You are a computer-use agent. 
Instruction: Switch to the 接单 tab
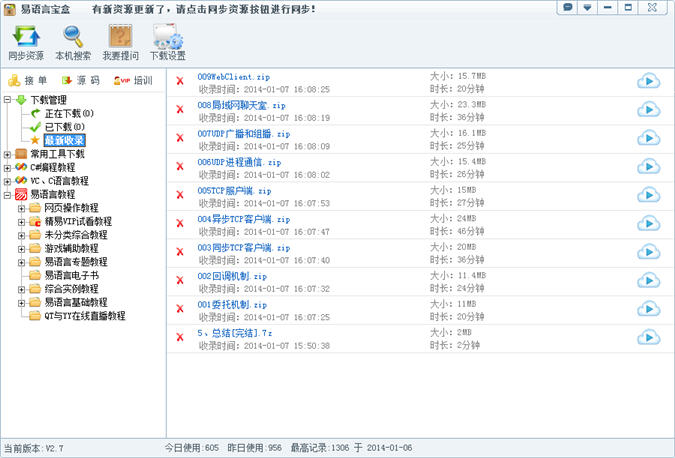(28, 80)
